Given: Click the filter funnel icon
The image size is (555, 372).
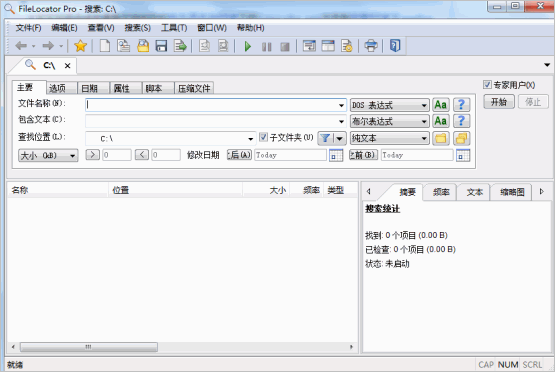Looking at the screenshot, I should click(325, 138).
